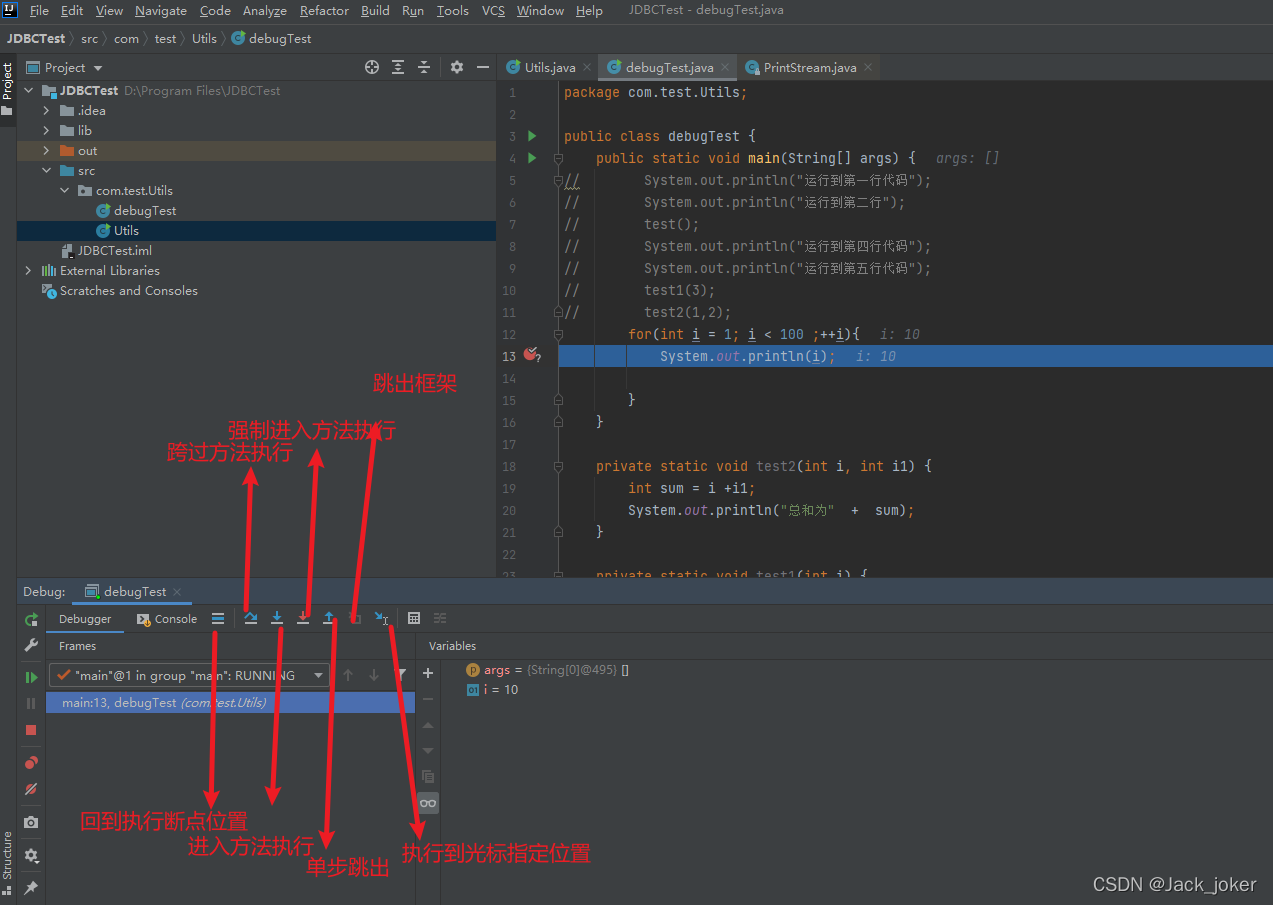Collapse the src folder in the project tree
Screen dimensions: 1273x905
point(46,170)
